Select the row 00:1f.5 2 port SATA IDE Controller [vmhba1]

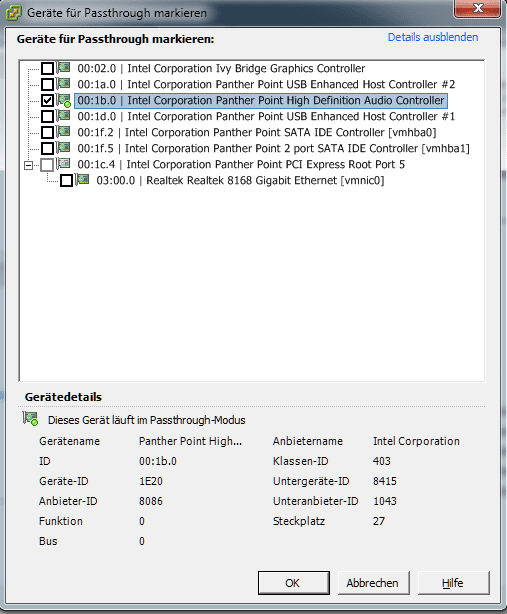(x=273, y=149)
